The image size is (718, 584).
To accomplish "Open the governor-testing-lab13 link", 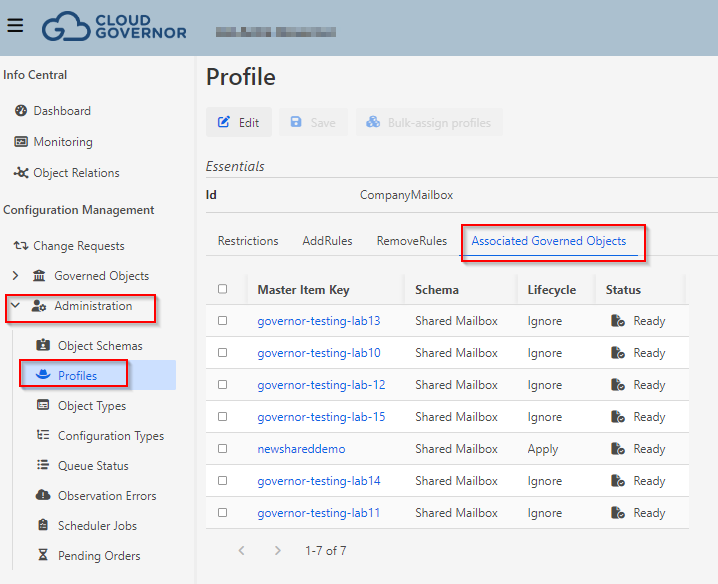I will click(x=319, y=321).
